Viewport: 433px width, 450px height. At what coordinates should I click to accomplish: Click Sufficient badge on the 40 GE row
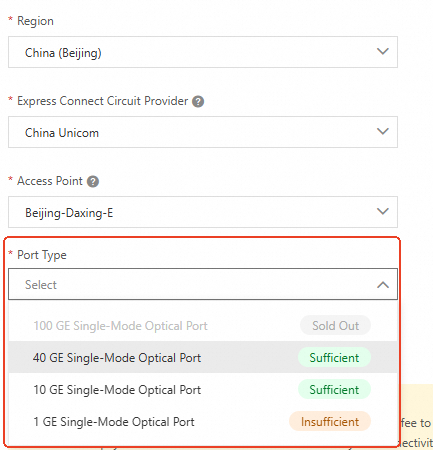click(334, 357)
